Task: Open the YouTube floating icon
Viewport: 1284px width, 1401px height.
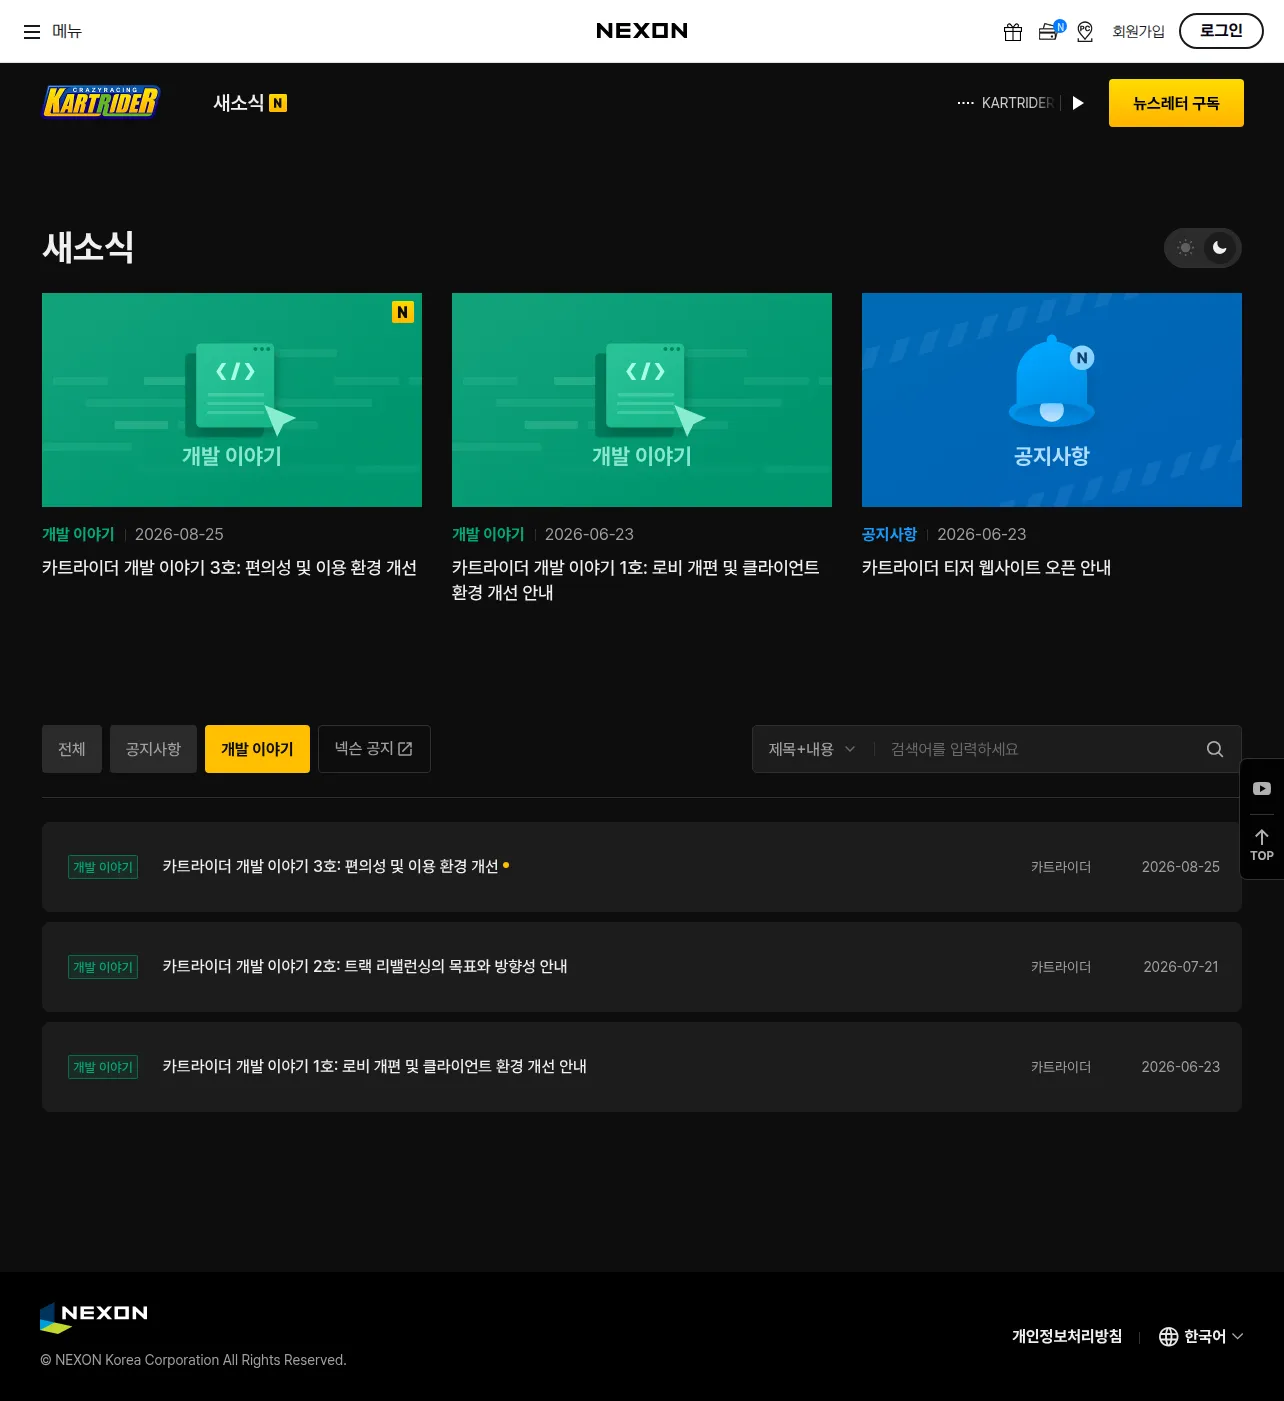Action: click(x=1262, y=789)
